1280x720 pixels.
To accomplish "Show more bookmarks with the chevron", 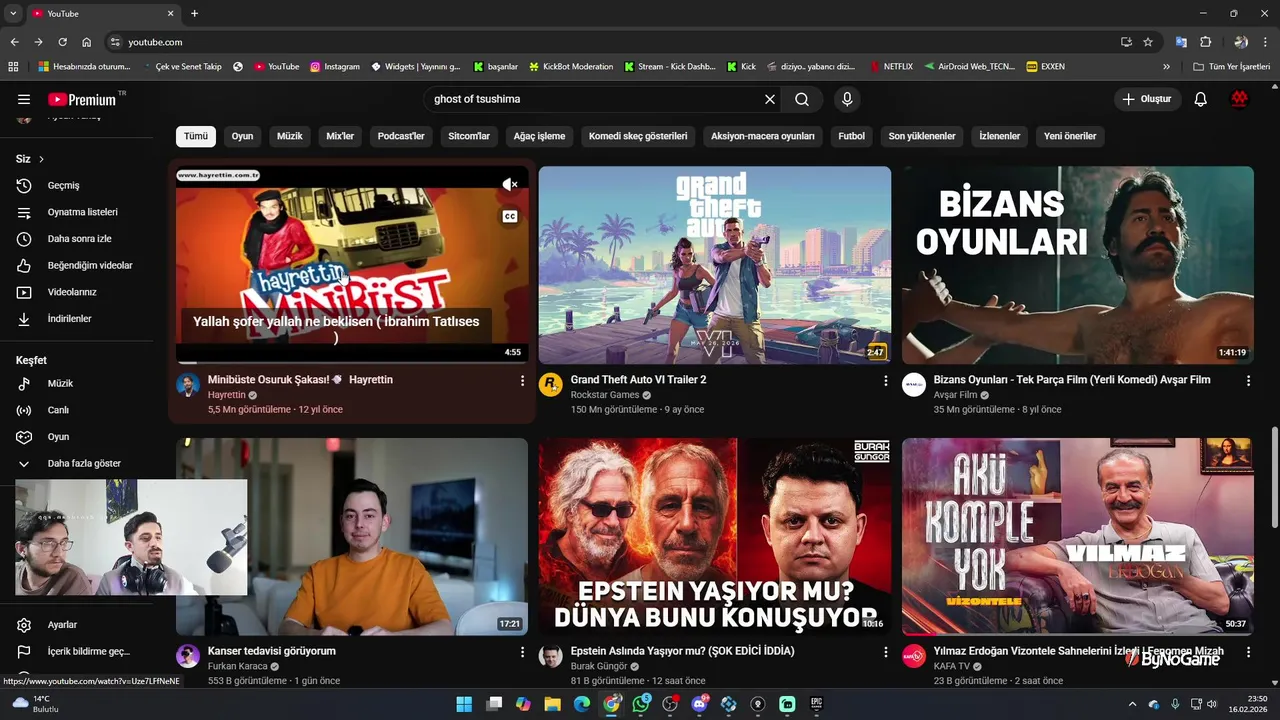I will [1166, 67].
